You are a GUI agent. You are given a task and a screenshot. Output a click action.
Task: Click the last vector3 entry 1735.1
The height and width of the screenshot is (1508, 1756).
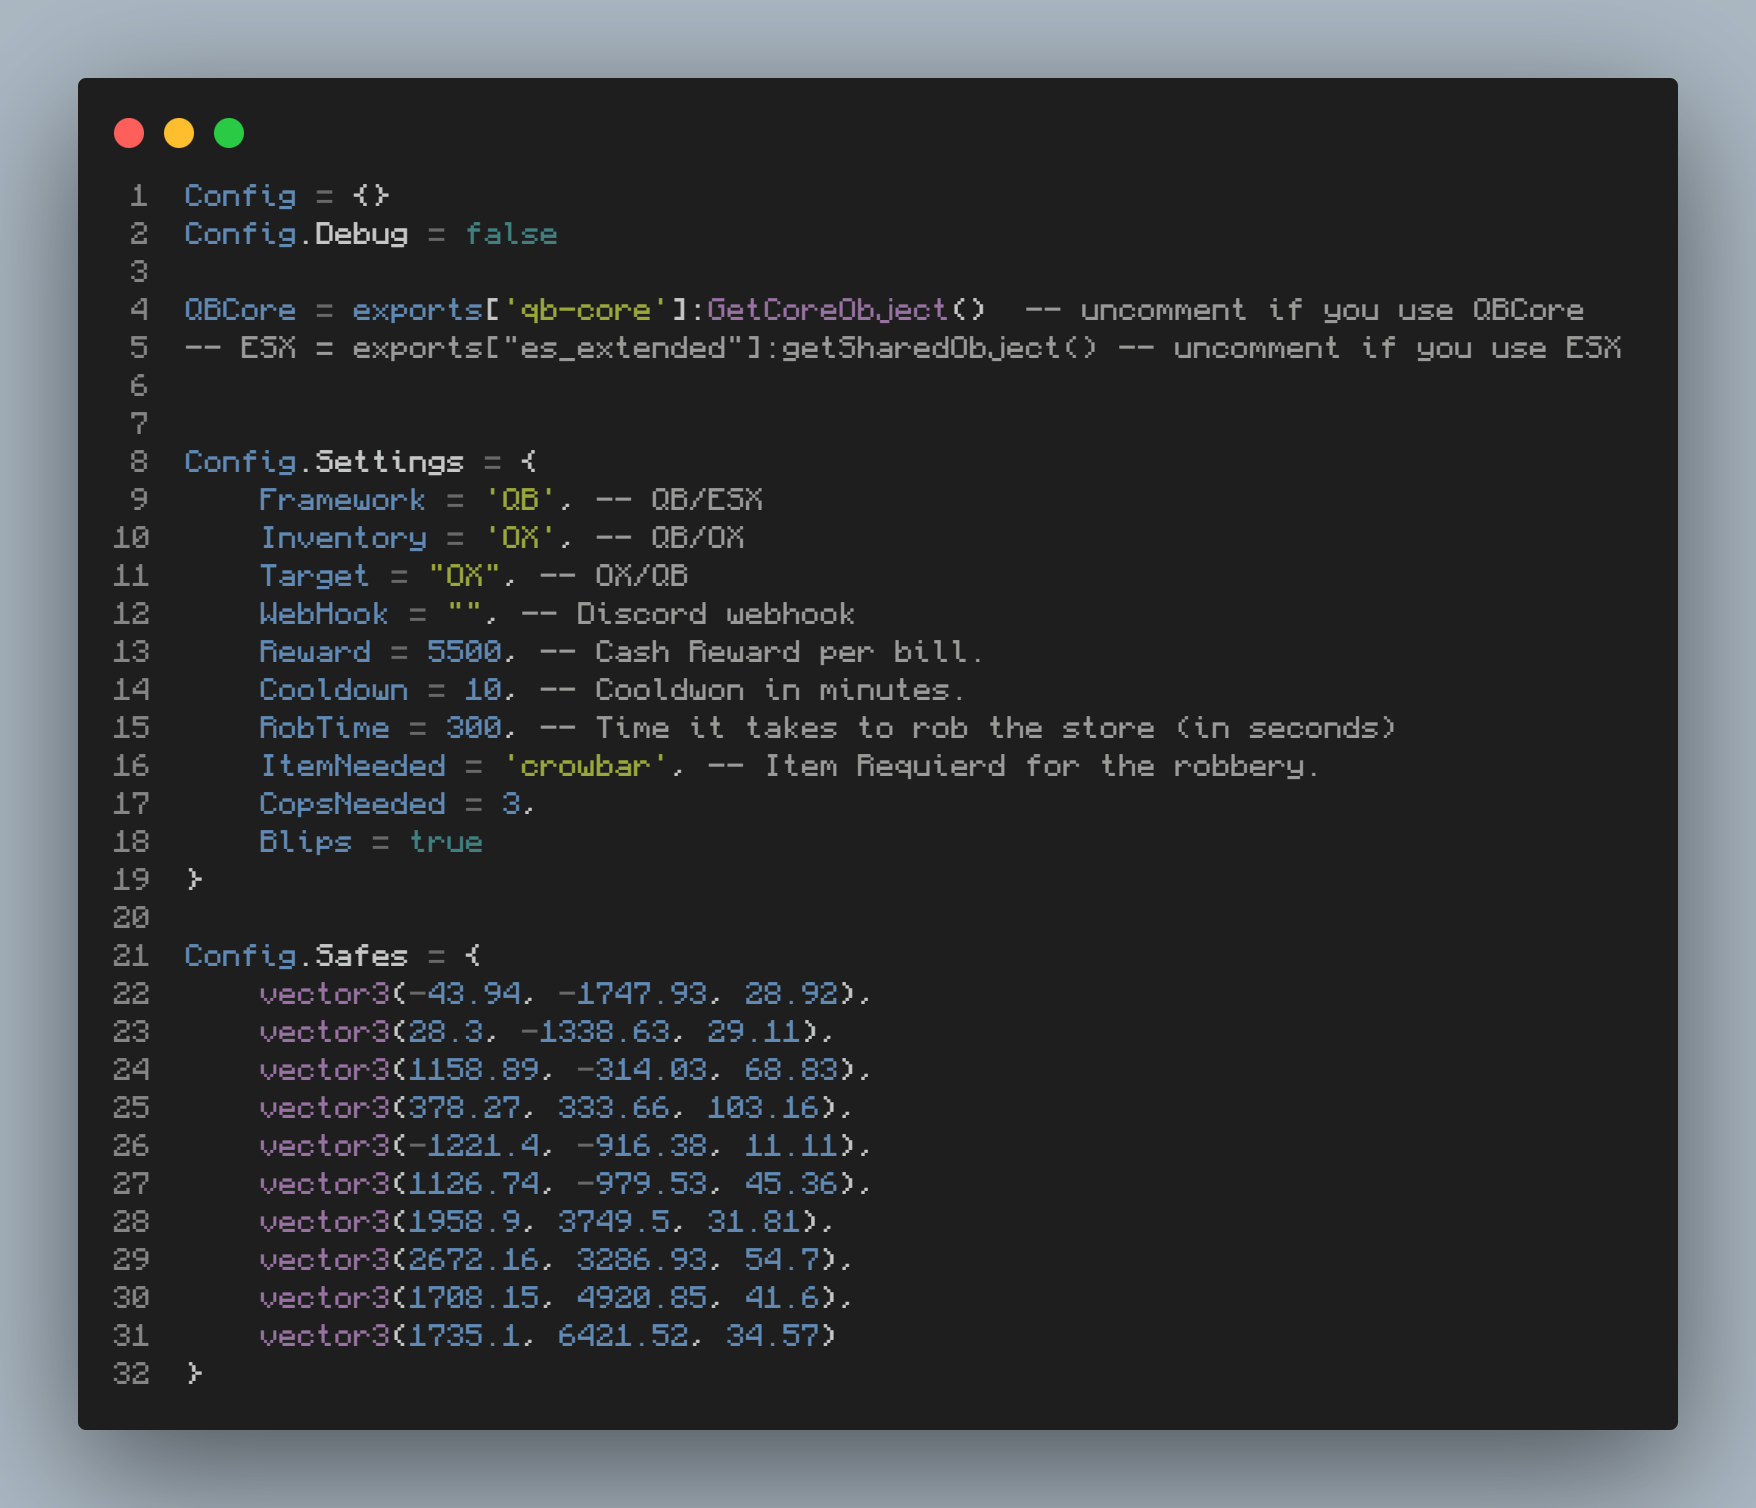[x=547, y=1336]
